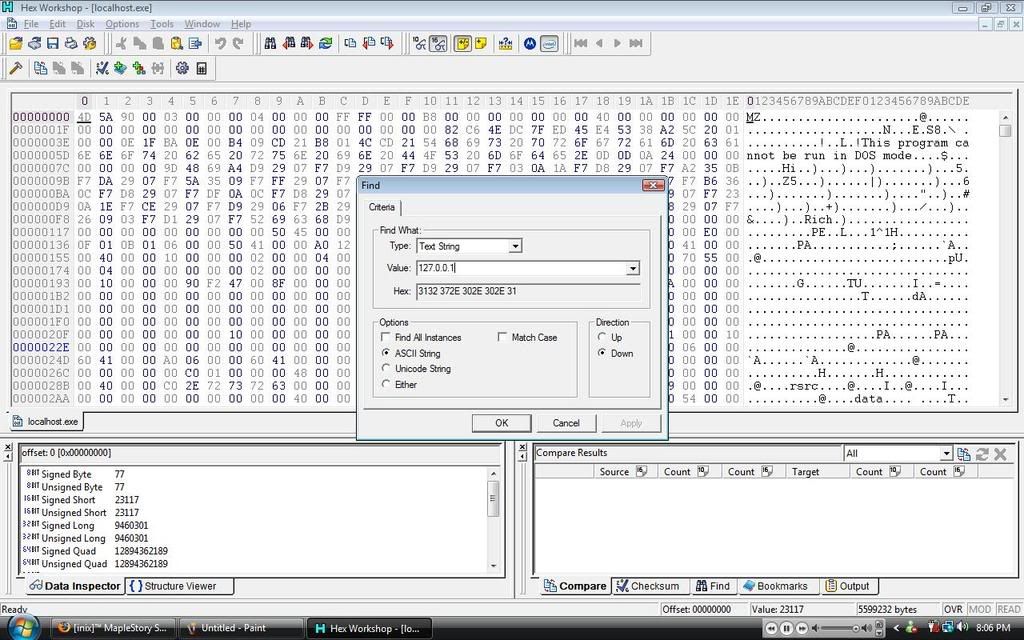
Task: Select Intel byte order icon
Action: pyautogui.click(x=549, y=44)
